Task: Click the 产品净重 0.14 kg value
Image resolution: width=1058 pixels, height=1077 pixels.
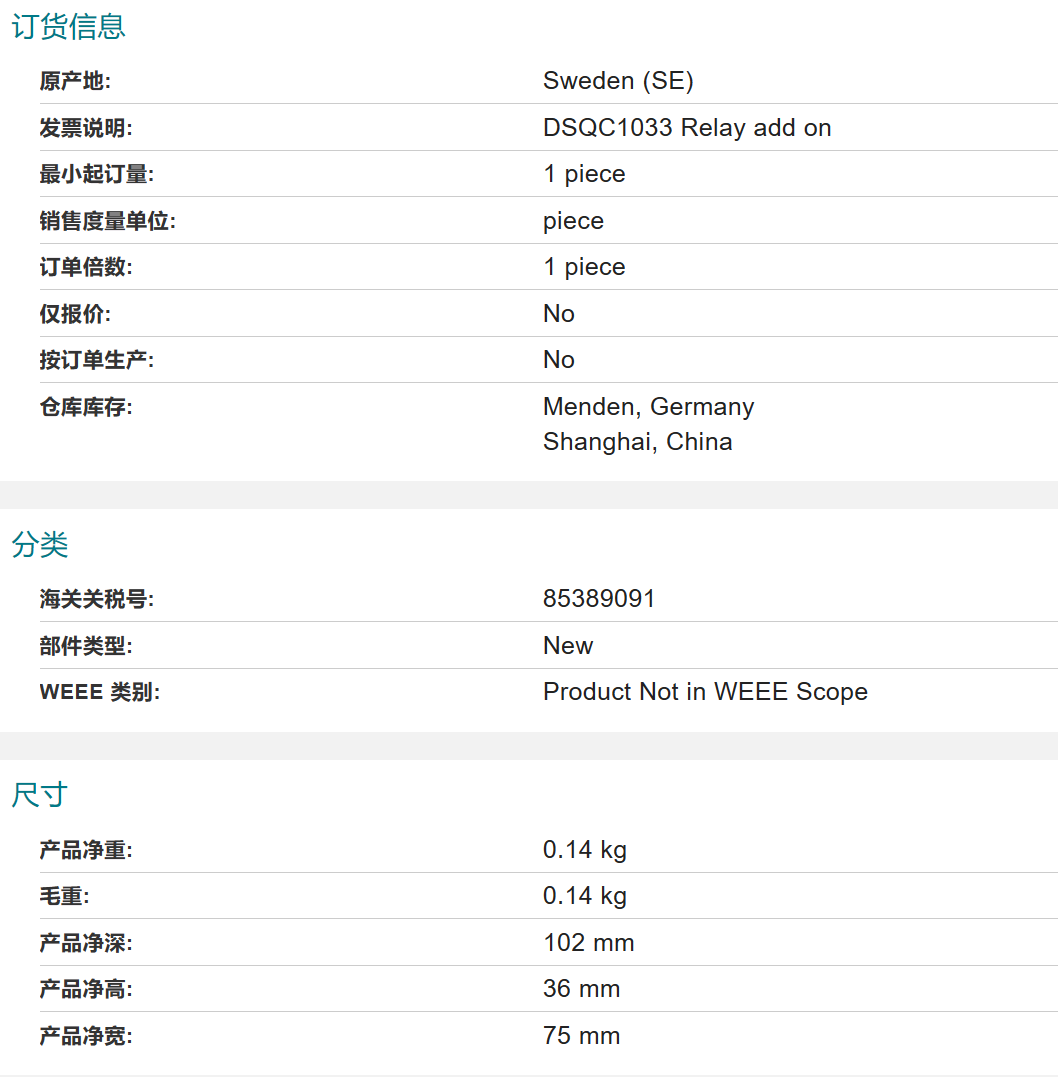Action: point(585,850)
